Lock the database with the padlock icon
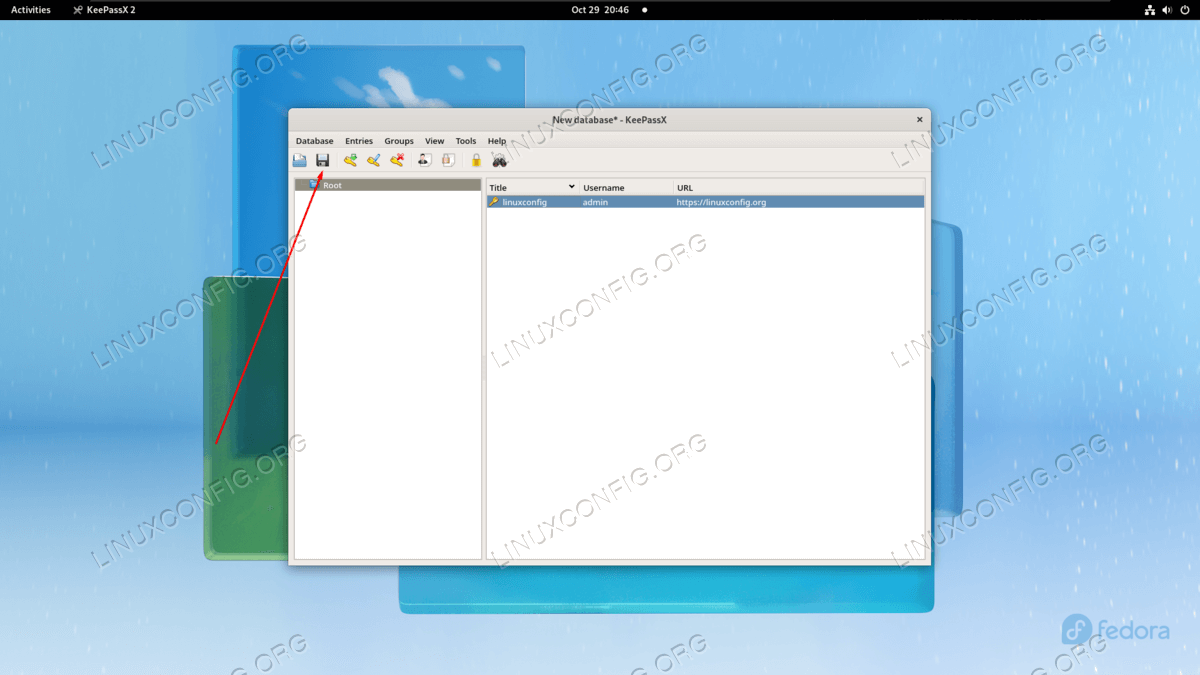This screenshot has height=675, width=1200. (x=476, y=160)
